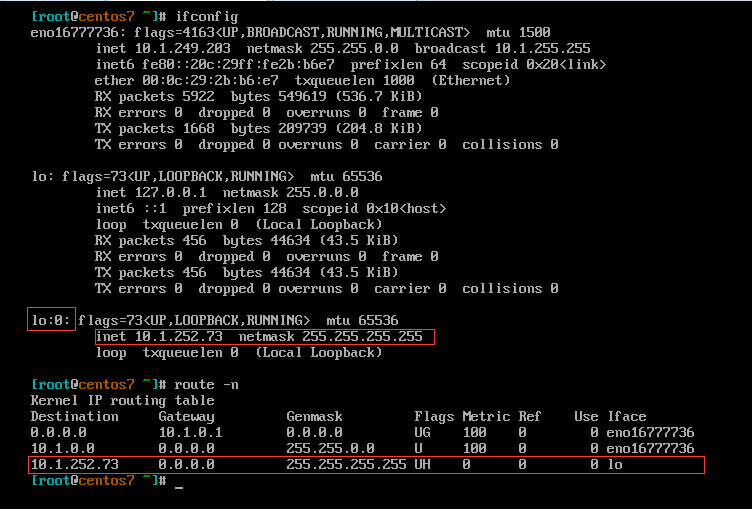Select the bytes 549619 value
This screenshot has width=752, height=509.
302,96
